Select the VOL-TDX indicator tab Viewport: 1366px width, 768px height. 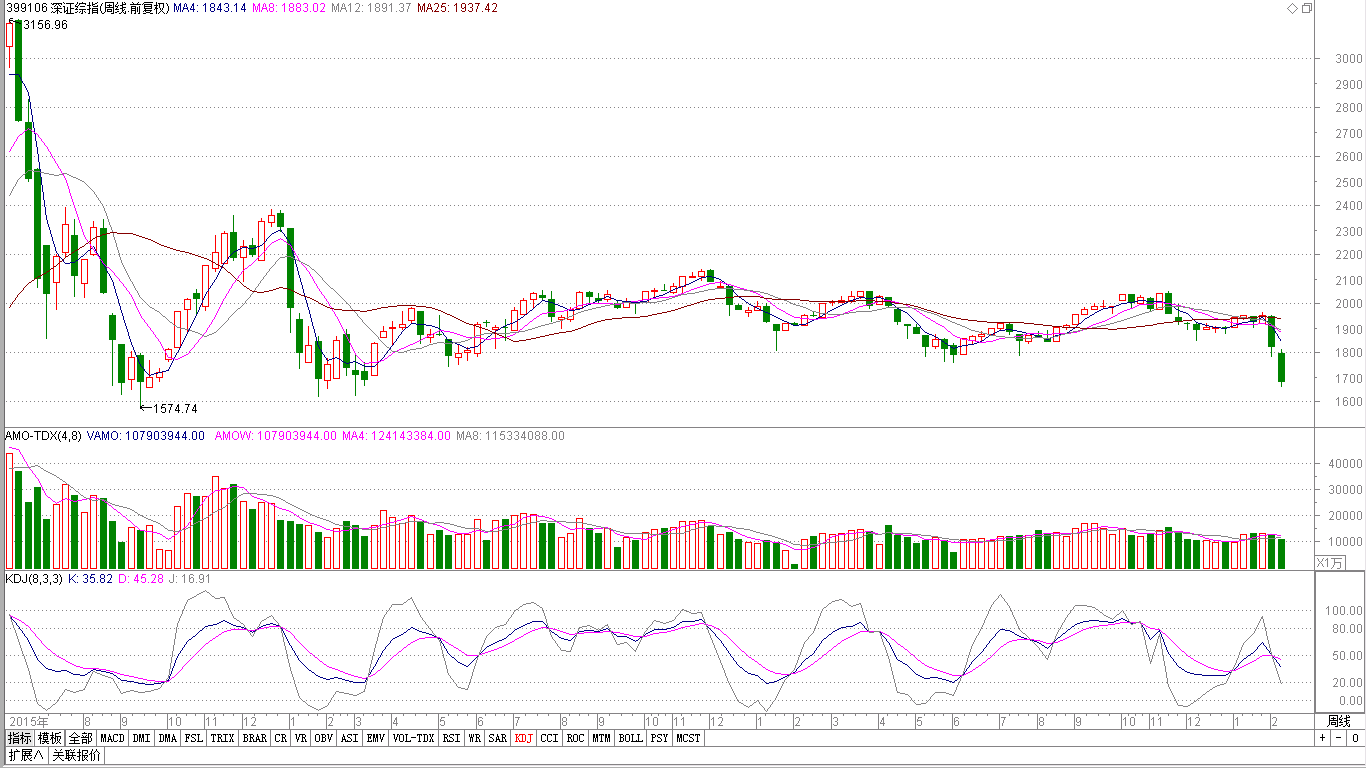coord(413,738)
